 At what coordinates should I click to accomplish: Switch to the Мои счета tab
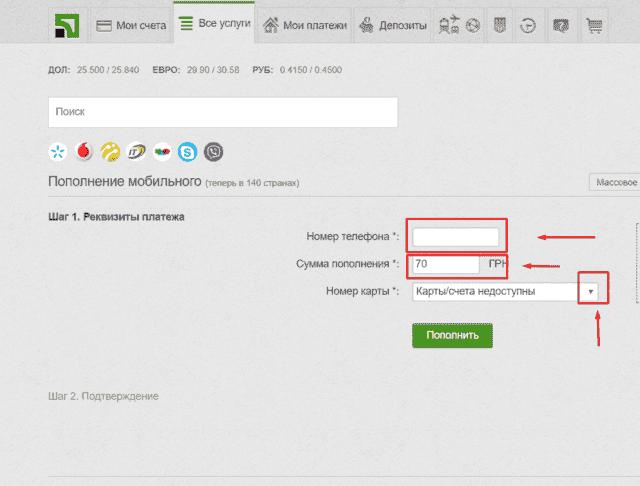(x=129, y=25)
